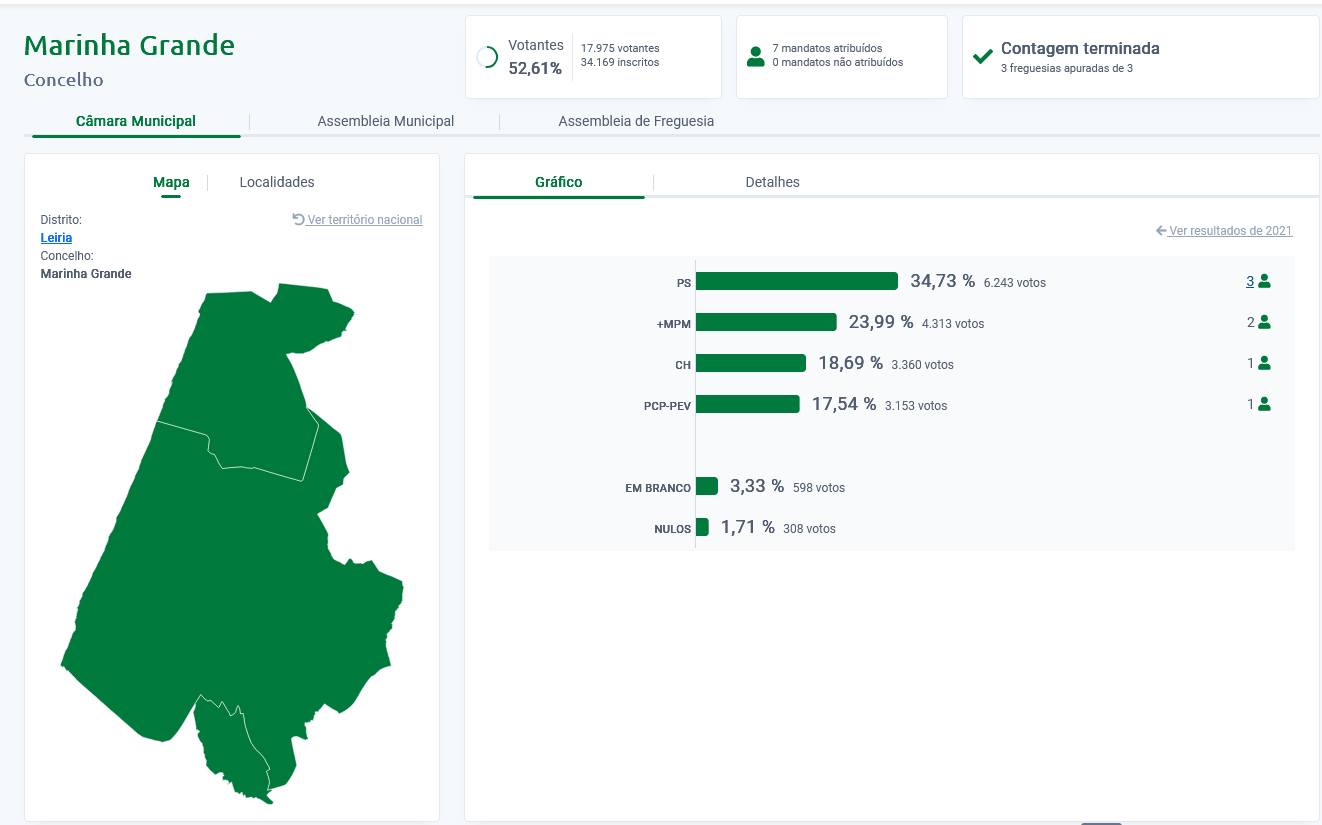The height and width of the screenshot is (825, 1322).
Task: Switch to Assembleia Municipal tab
Action: tap(386, 121)
